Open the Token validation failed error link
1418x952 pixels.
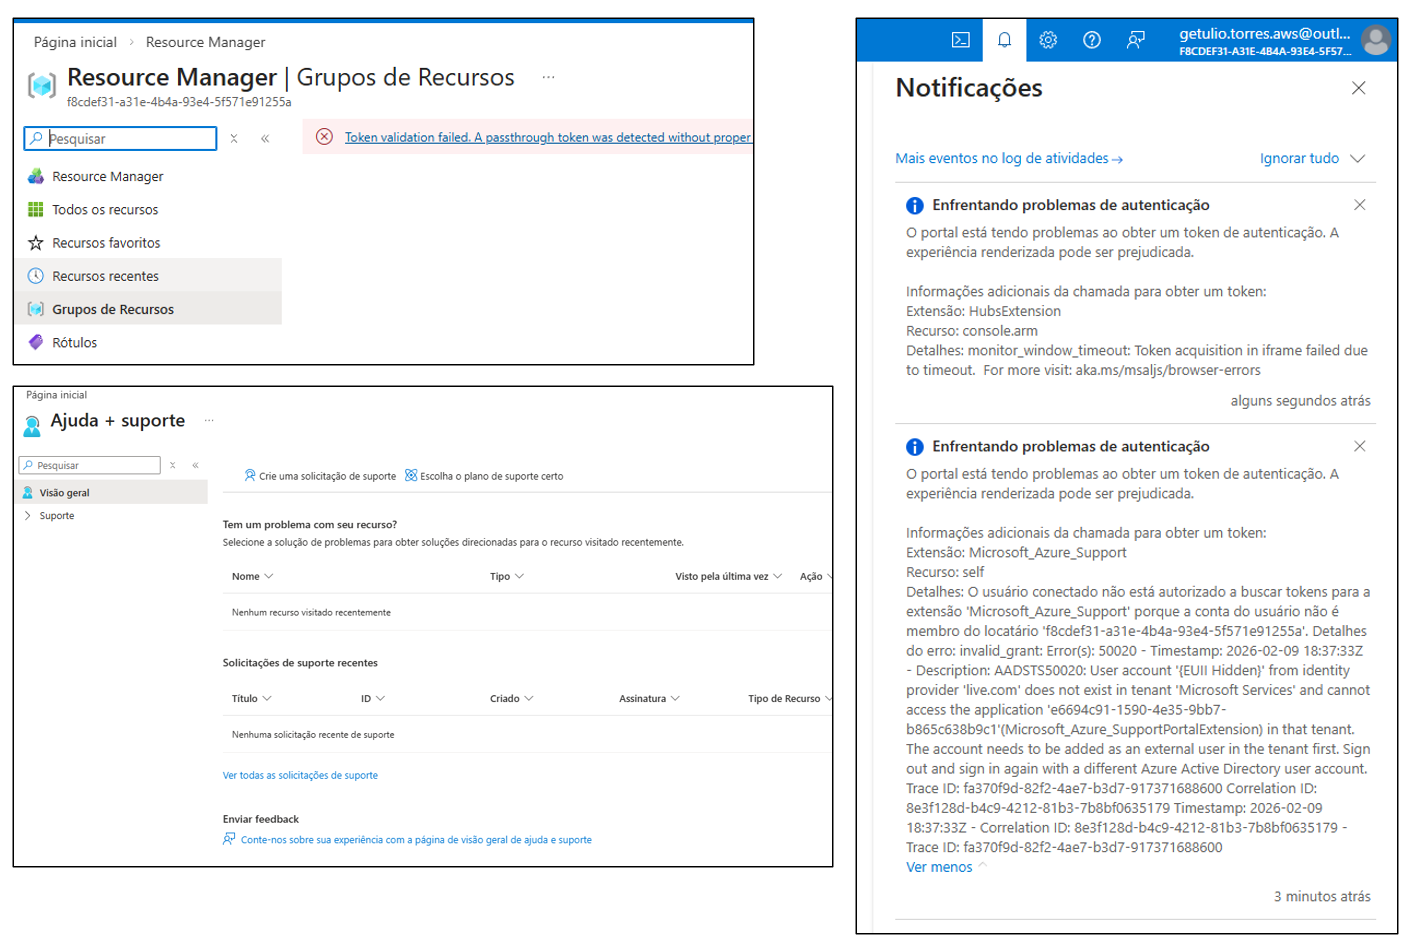(x=548, y=137)
